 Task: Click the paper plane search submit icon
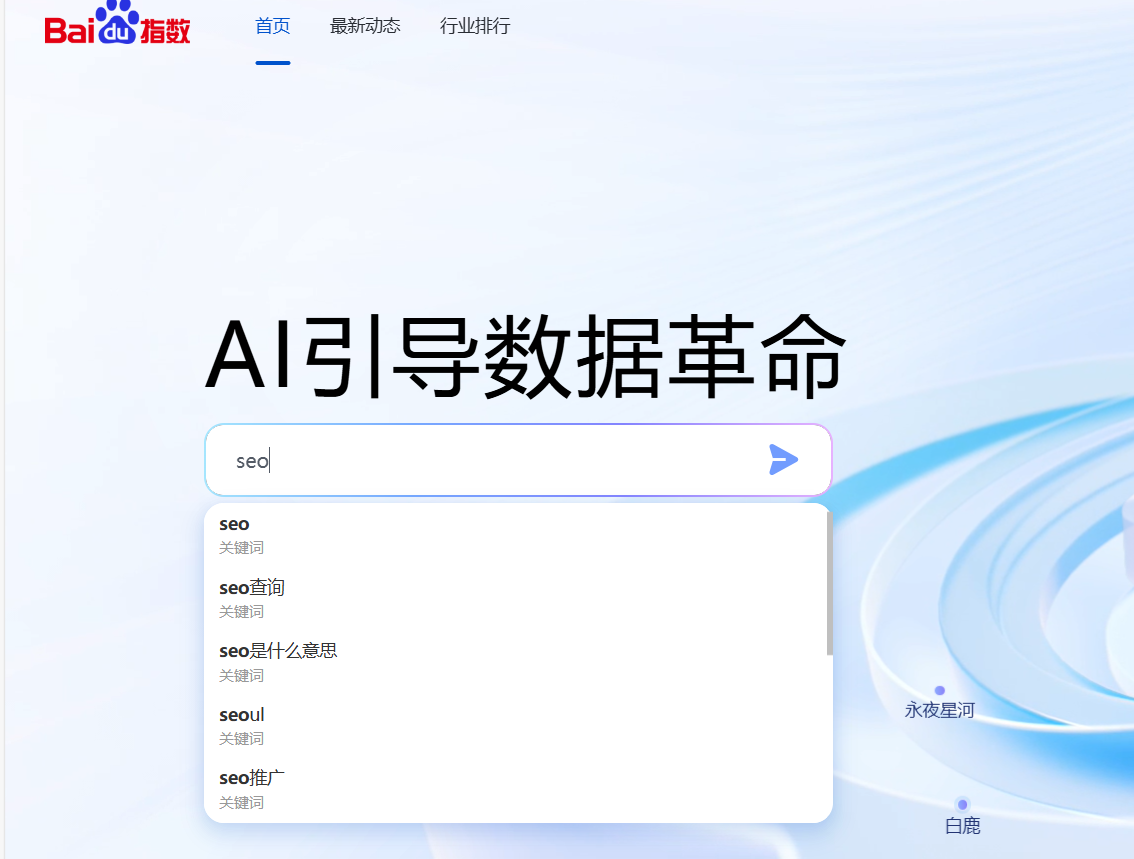pos(784,459)
